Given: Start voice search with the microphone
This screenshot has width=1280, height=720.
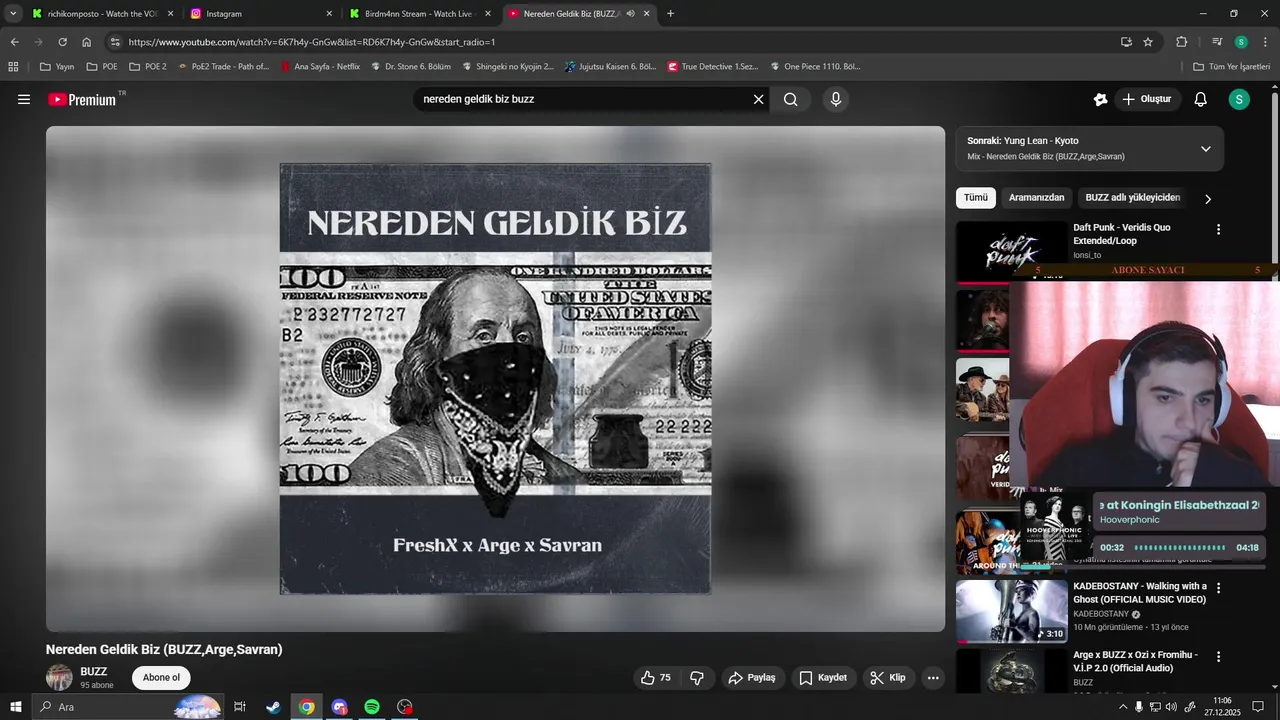Looking at the screenshot, I should click(836, 99).
